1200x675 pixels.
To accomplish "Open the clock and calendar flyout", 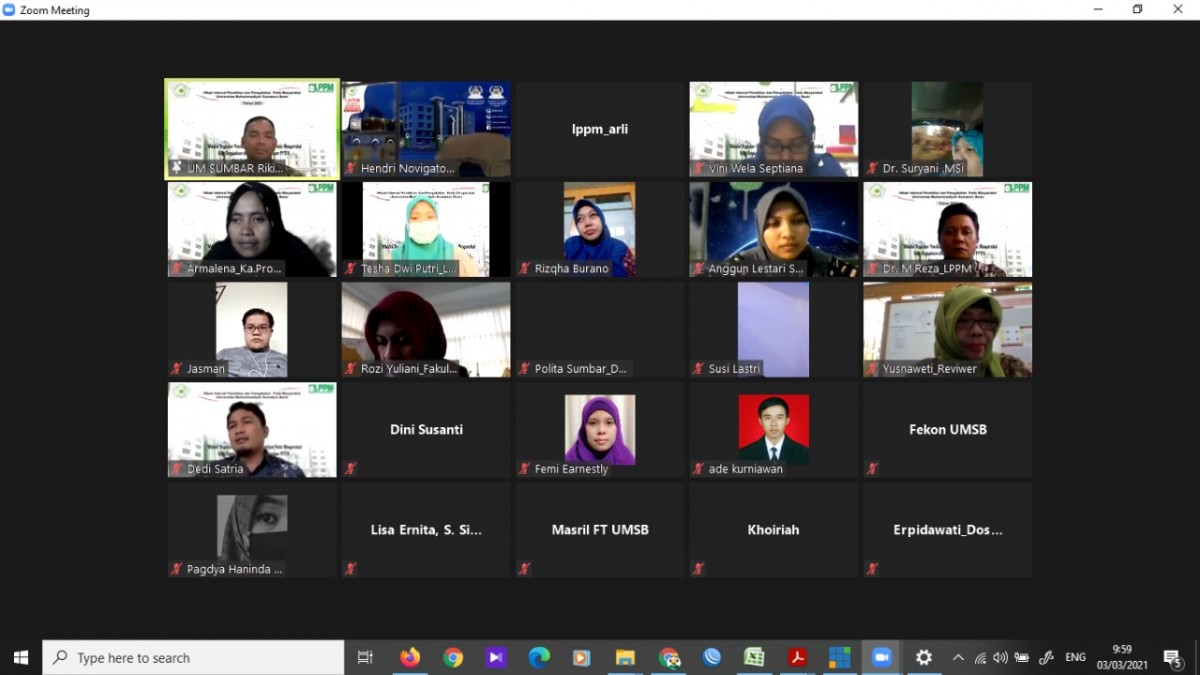I will 1121,657.
